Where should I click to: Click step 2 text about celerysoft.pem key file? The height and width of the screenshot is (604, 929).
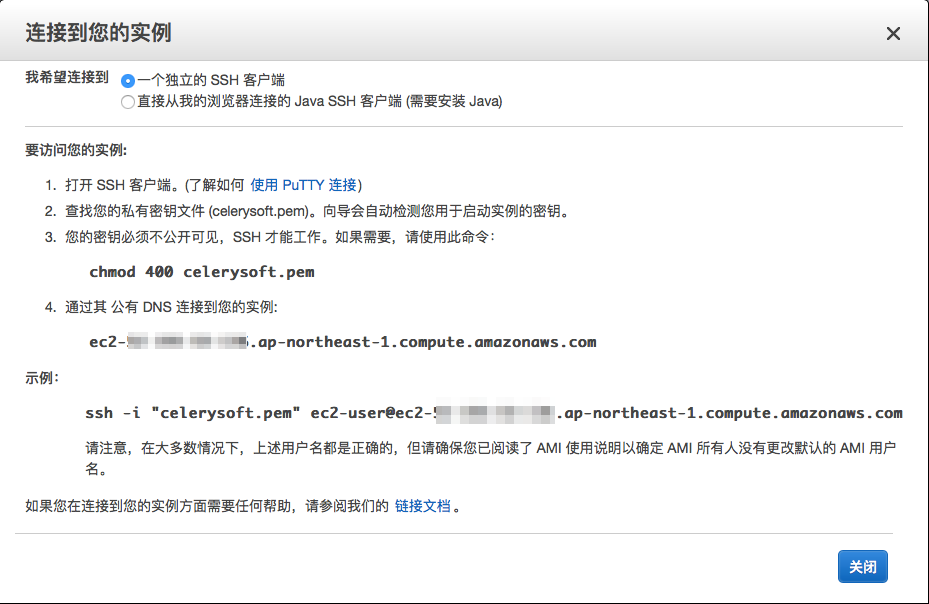(x=317, y=211)
